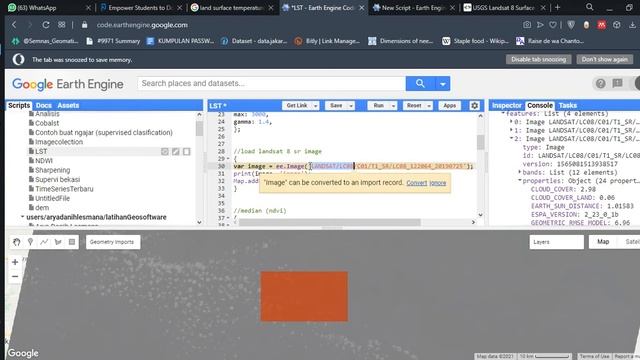Go back to previous page

(x=14, y=25)
